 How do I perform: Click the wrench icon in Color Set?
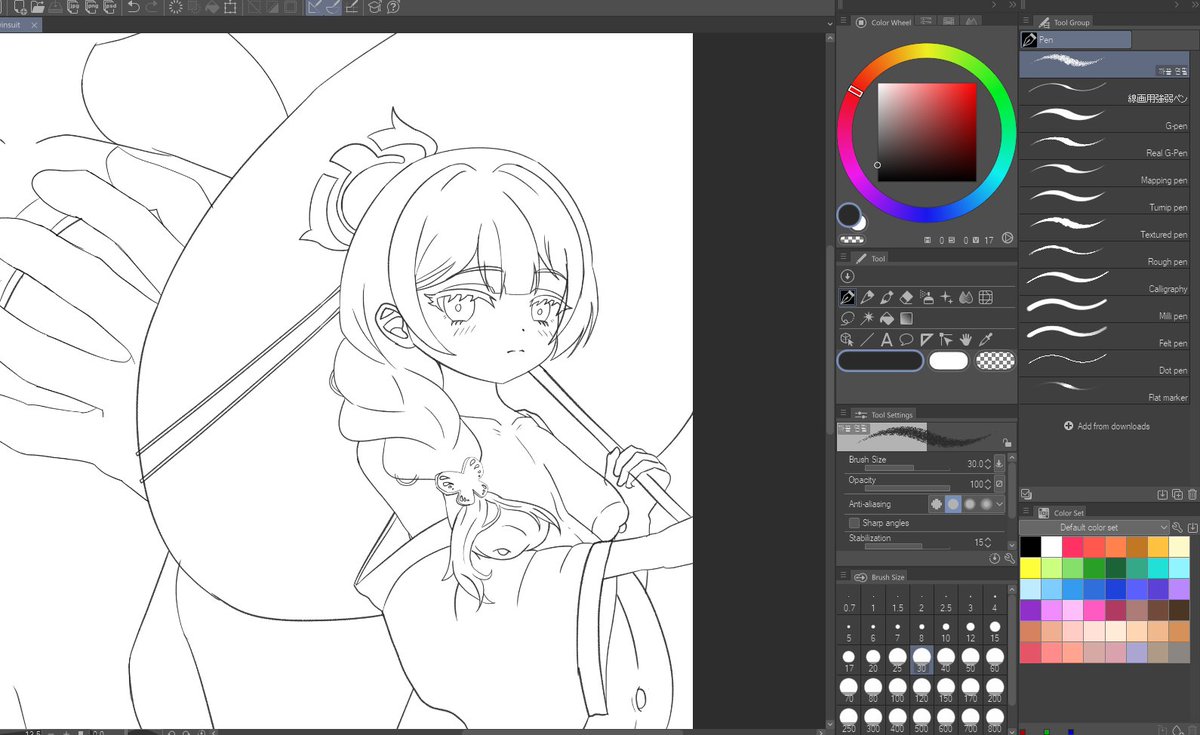pyautogui.click(x=1178, y=527)
